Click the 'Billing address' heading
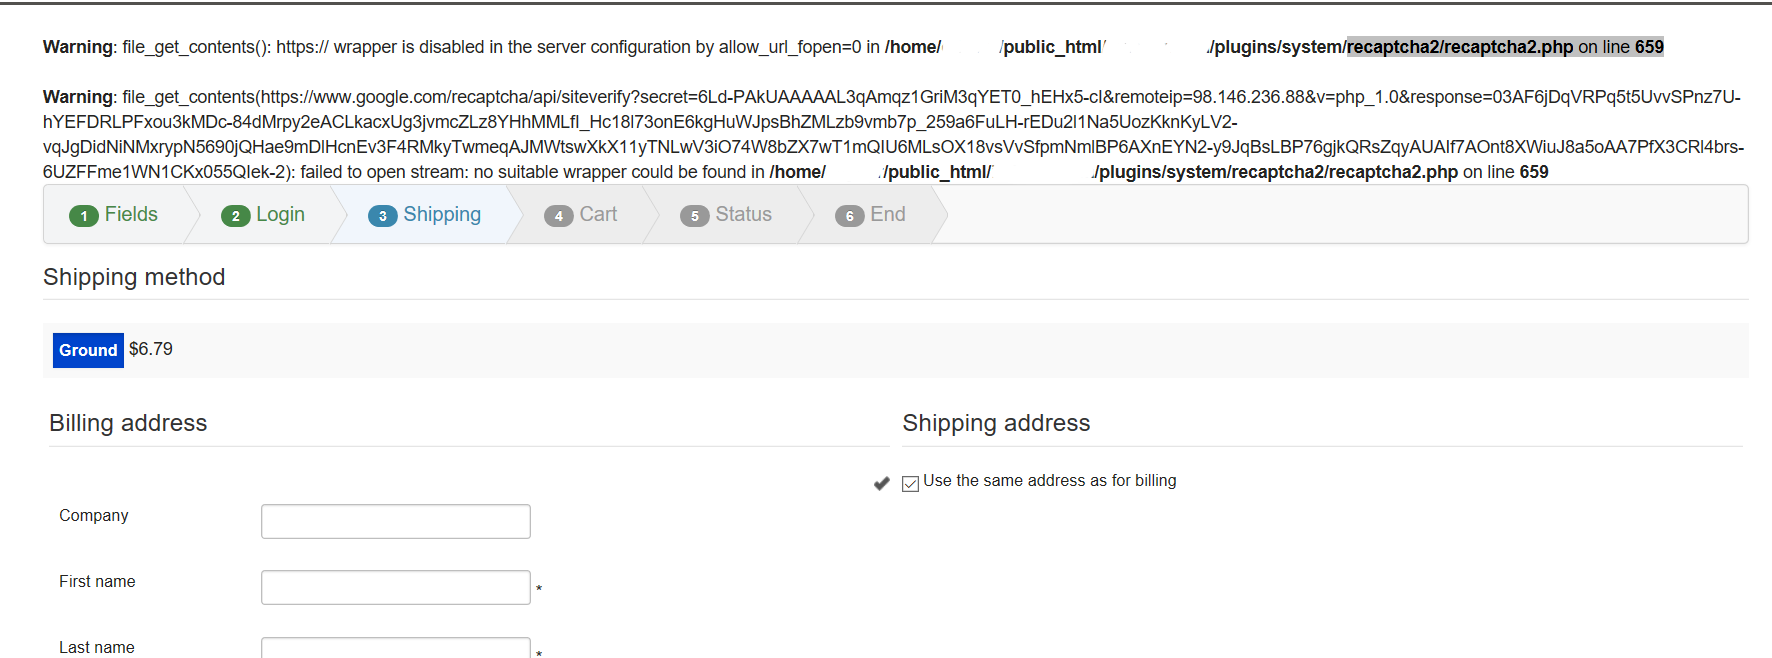Image resolution: width=1772 pixels, height=658 pixels. [128, 423]
